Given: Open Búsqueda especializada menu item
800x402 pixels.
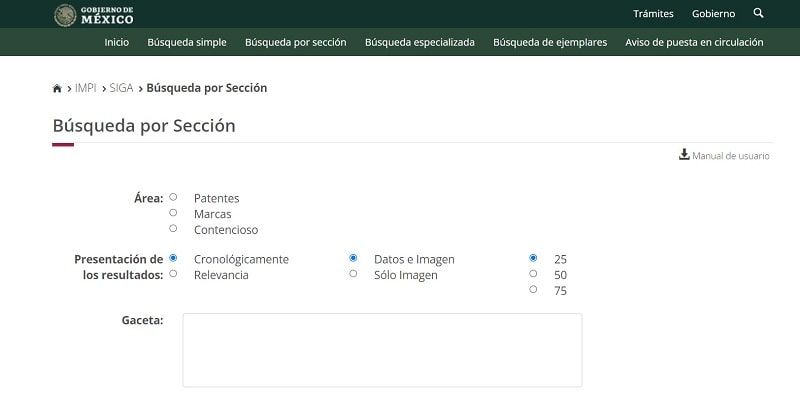Looking at the screenshot, I should click(419, 42).
